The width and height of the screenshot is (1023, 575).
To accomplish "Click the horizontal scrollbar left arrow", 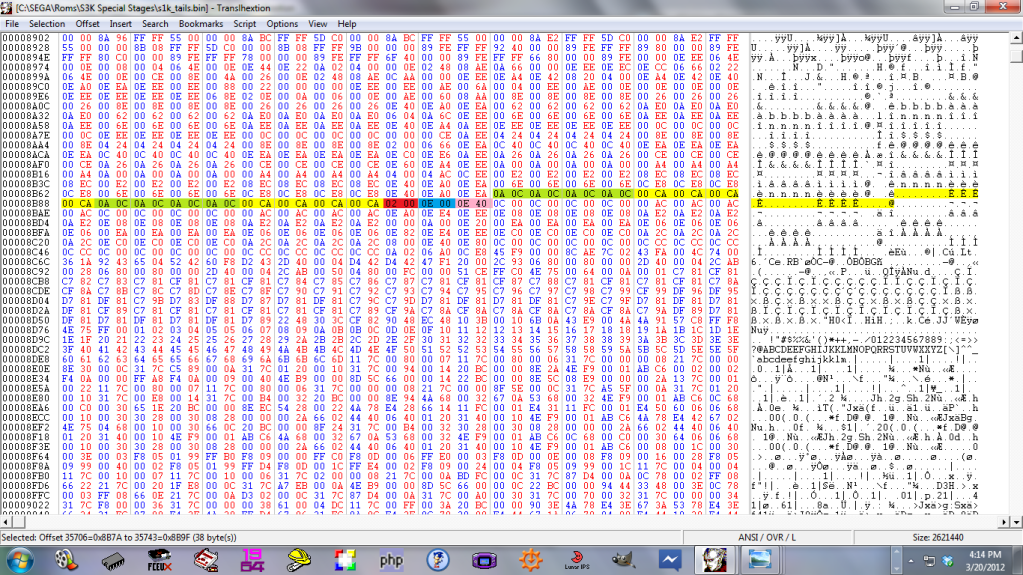I will (x=5, y=522).
